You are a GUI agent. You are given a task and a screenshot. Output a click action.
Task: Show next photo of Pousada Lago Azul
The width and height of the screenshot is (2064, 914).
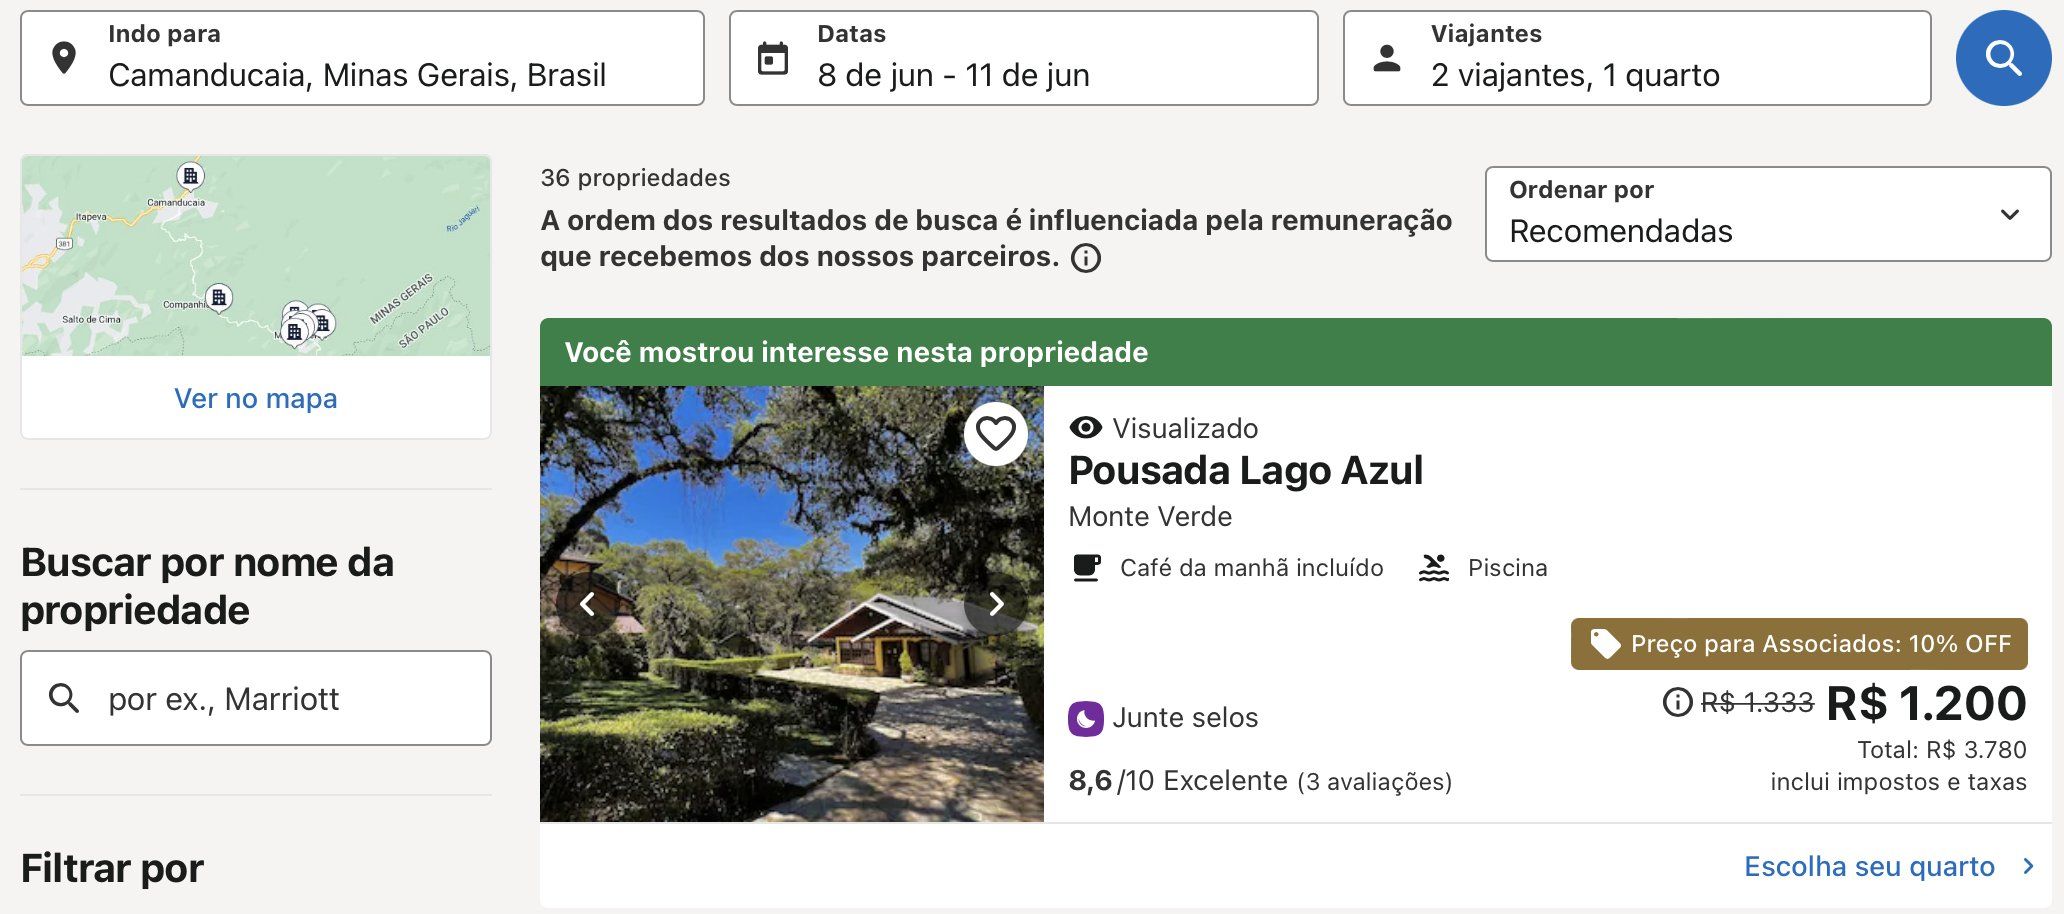pos(996,604)
